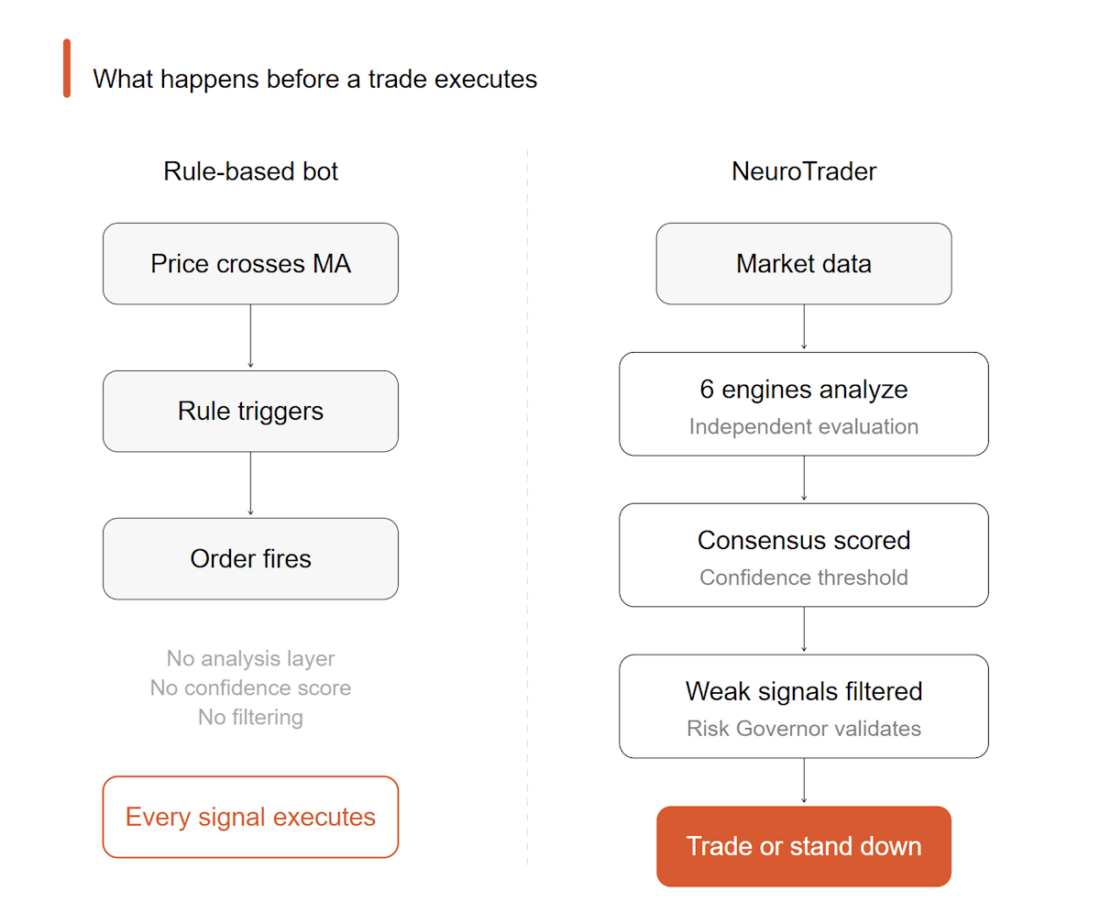This screenshot has height=924, width=1100.
Task: Select the 'Consensus scored' box
Action: coord(804,555)
